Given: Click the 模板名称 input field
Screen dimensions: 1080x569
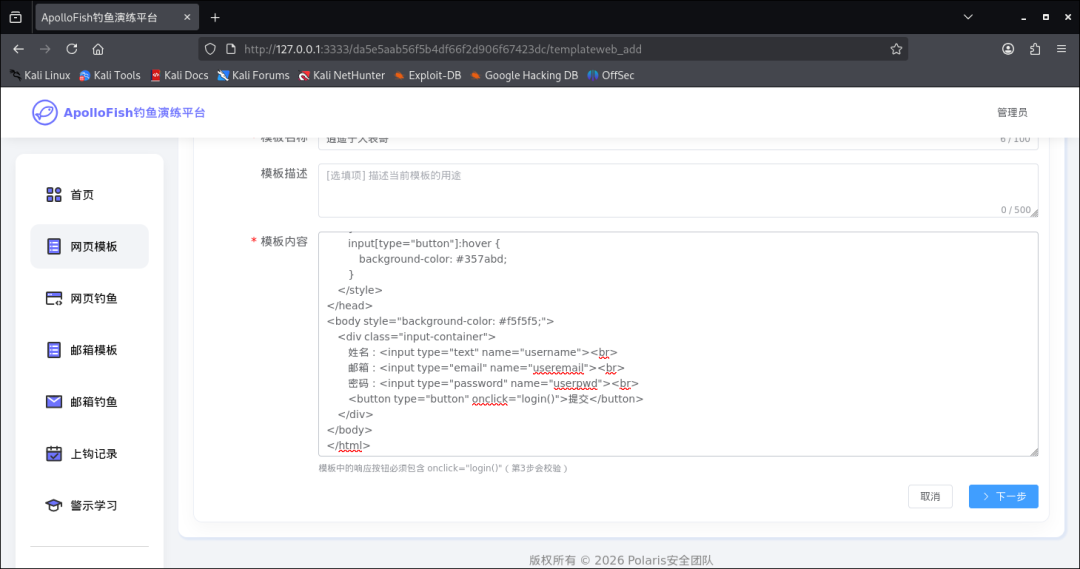Looking at the screenshot, I should [x=678, y=142].
